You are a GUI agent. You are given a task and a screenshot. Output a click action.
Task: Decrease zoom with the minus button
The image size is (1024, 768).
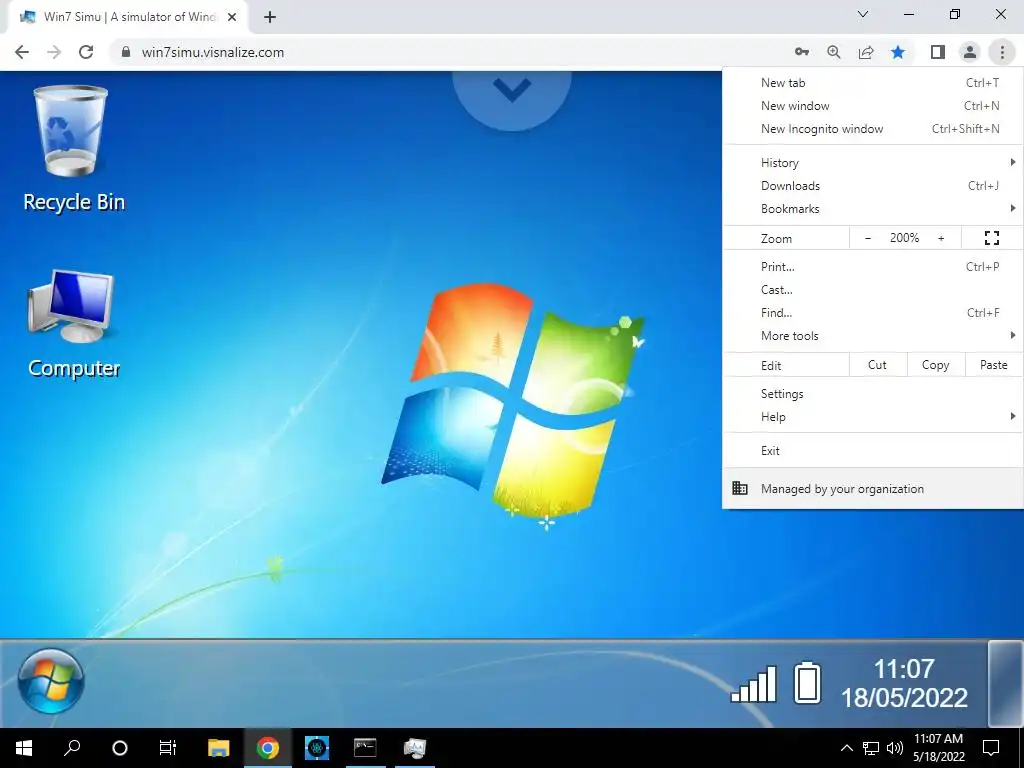(868, 238)
